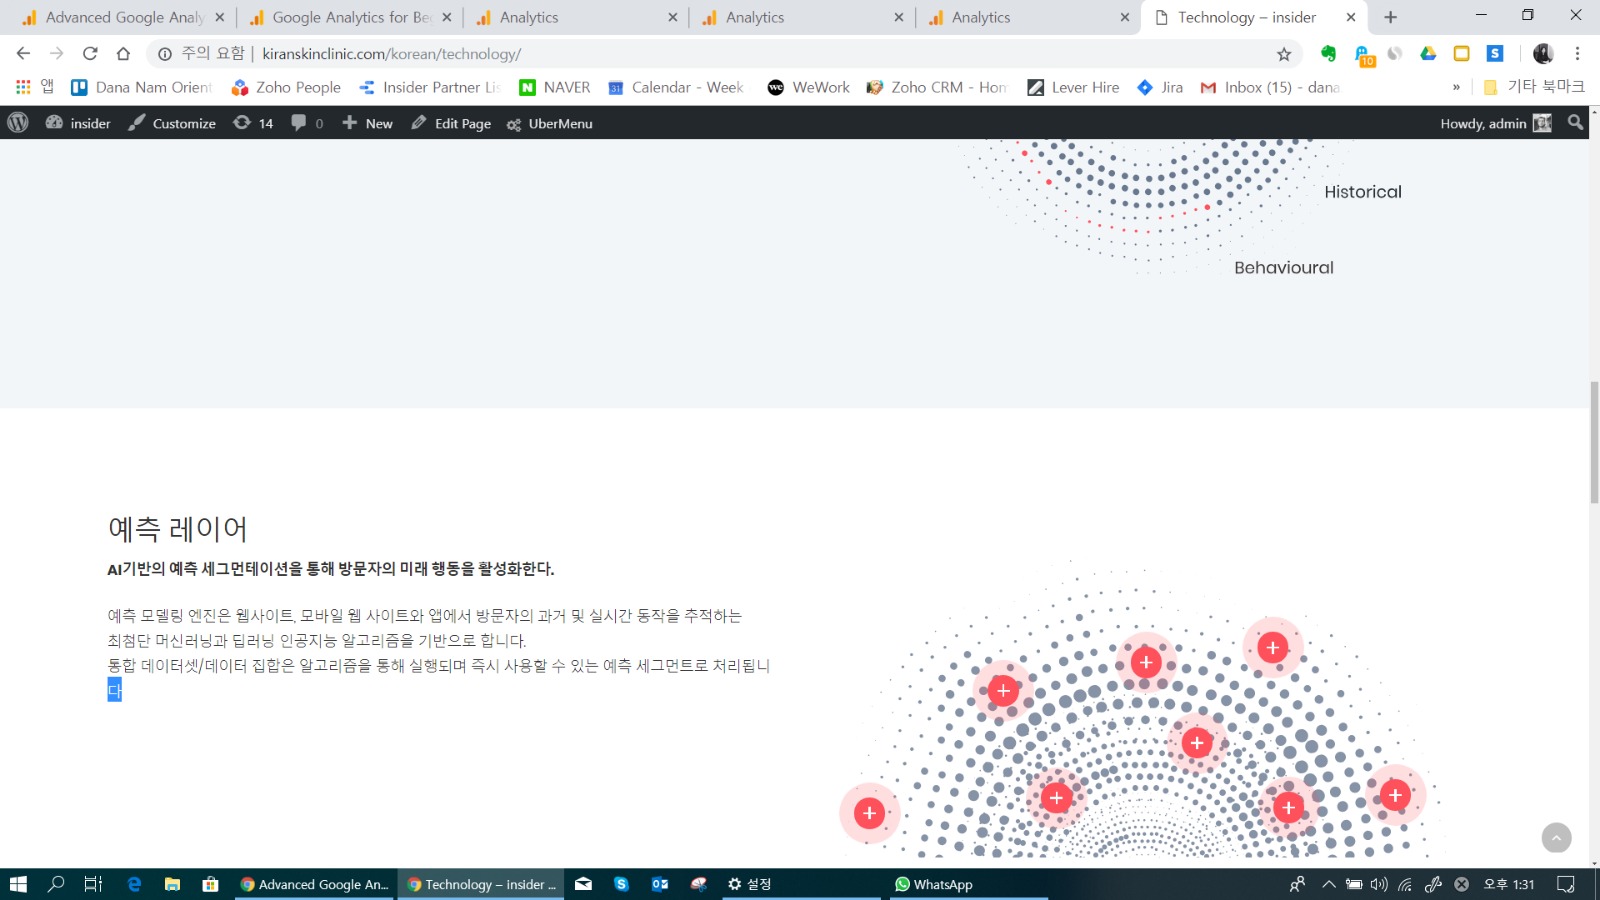Open WhatsApp from the taskbar
This screenshot has height=900, width=1600.
(x=933, y=884)
